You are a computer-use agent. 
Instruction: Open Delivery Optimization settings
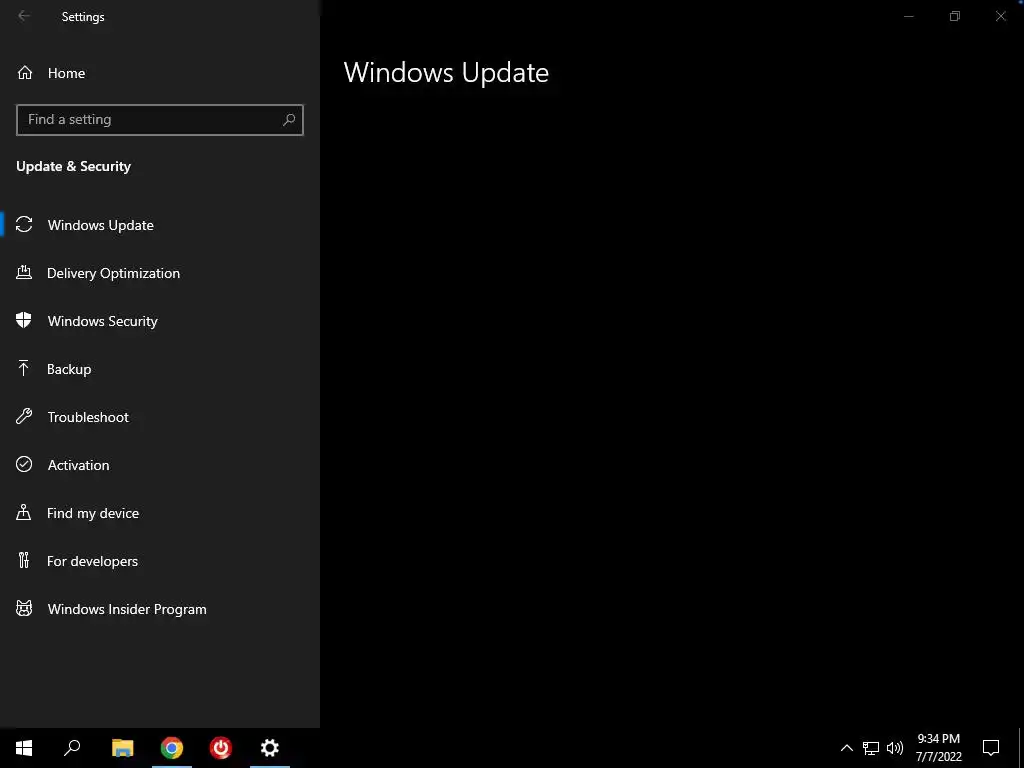pos(160,273)
